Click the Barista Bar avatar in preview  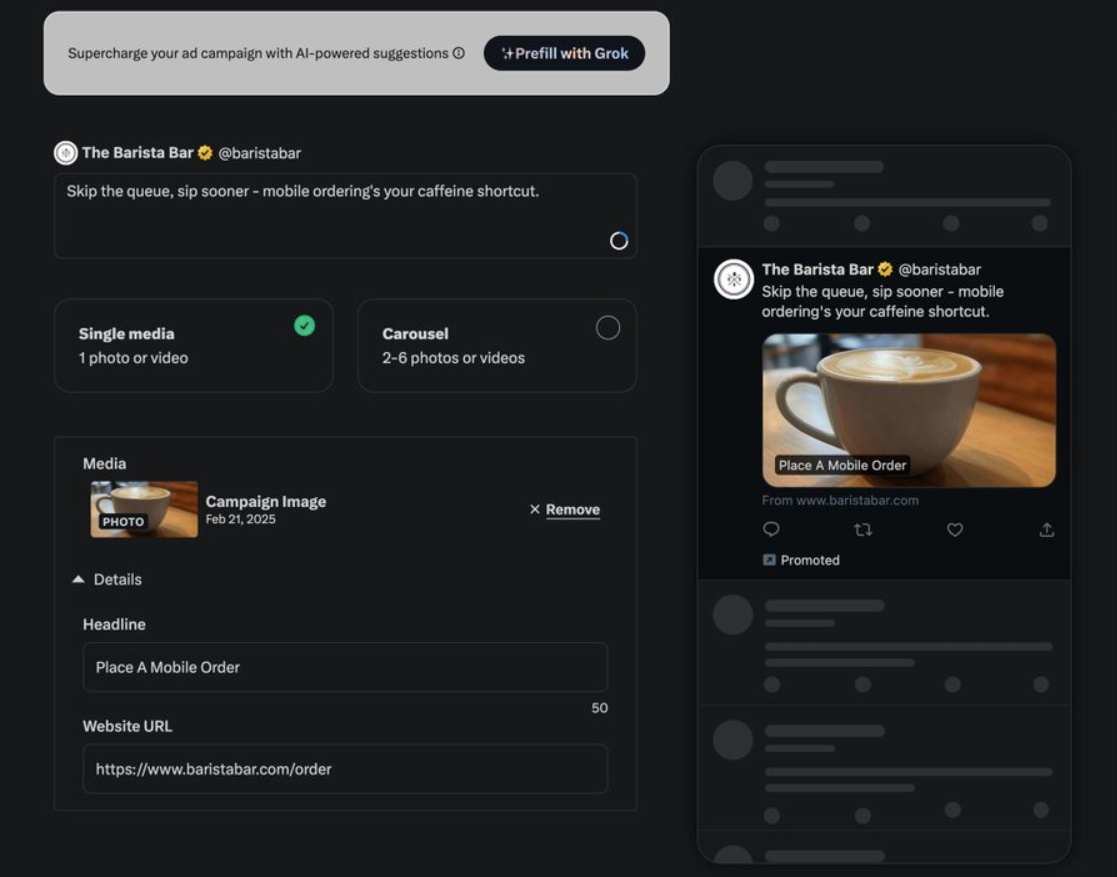(734, 279)
